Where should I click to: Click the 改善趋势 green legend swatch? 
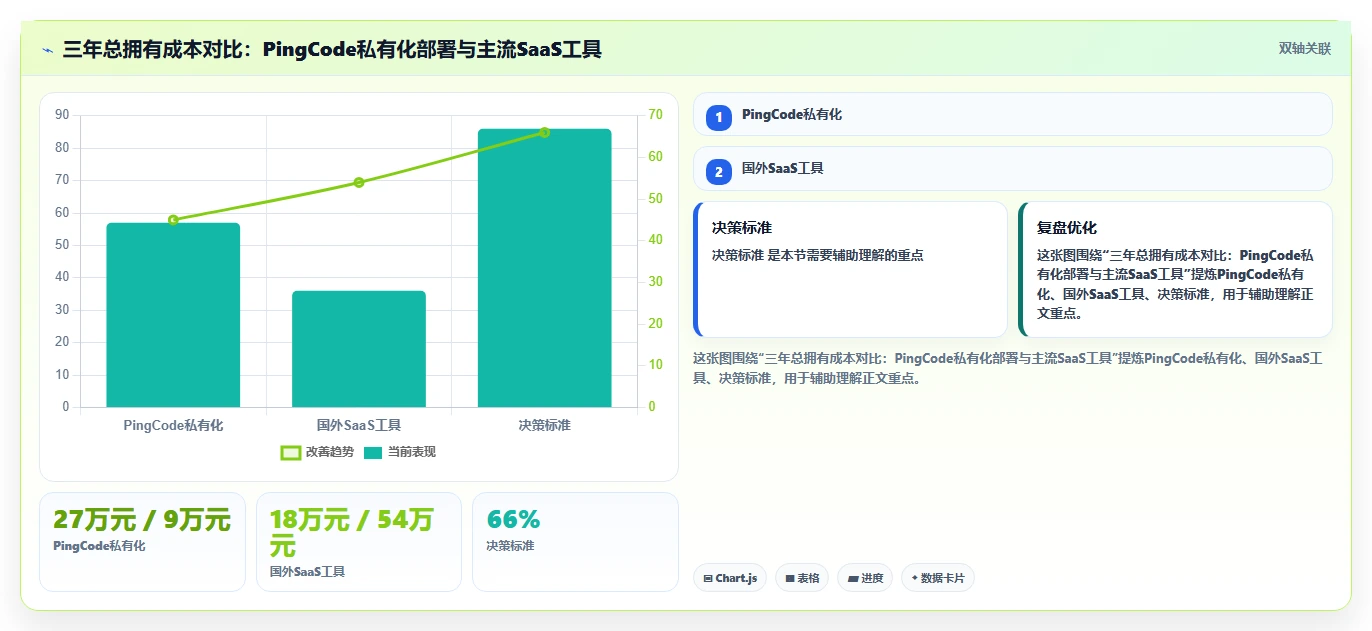pos(291,452)
